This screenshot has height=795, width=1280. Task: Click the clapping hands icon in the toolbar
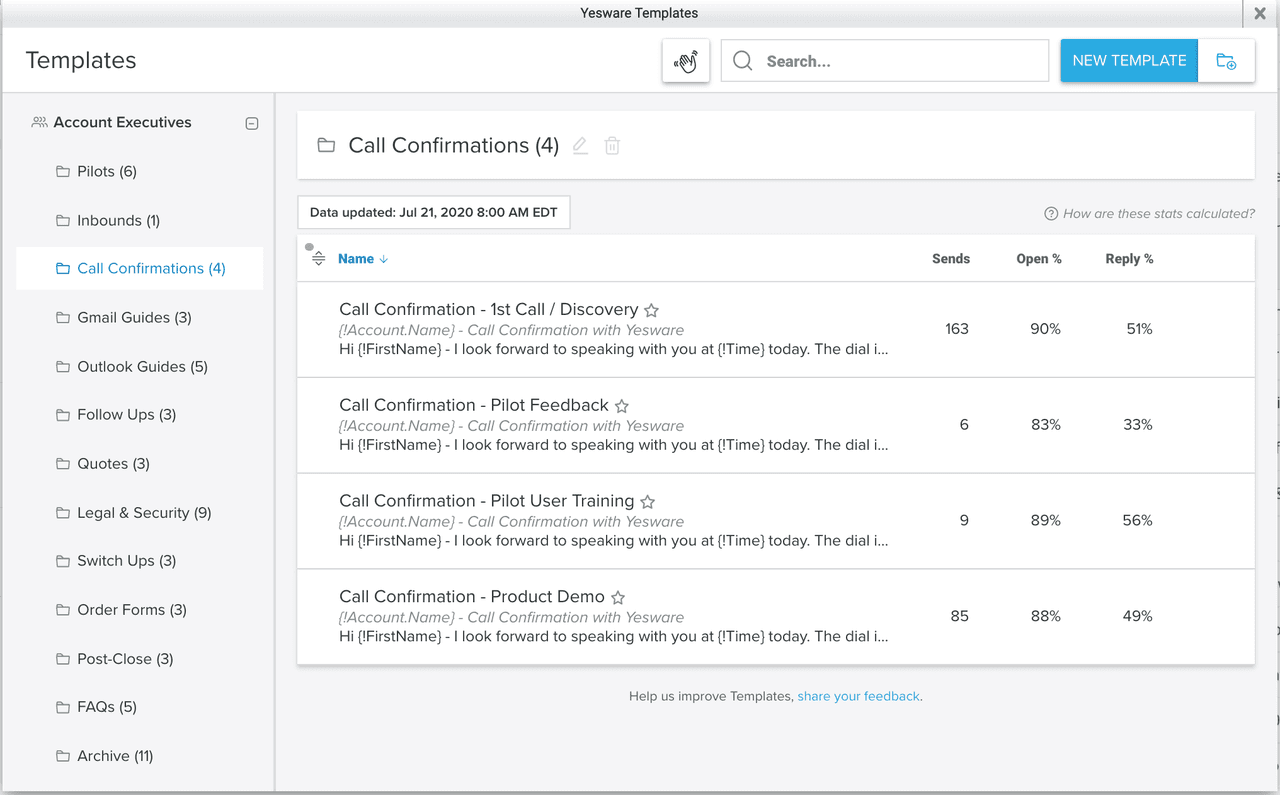coord(685,61)
